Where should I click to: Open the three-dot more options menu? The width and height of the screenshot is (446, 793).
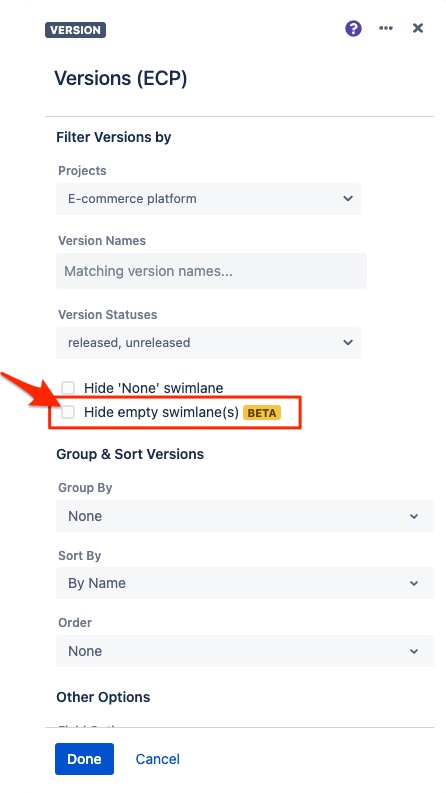(386, 28)
